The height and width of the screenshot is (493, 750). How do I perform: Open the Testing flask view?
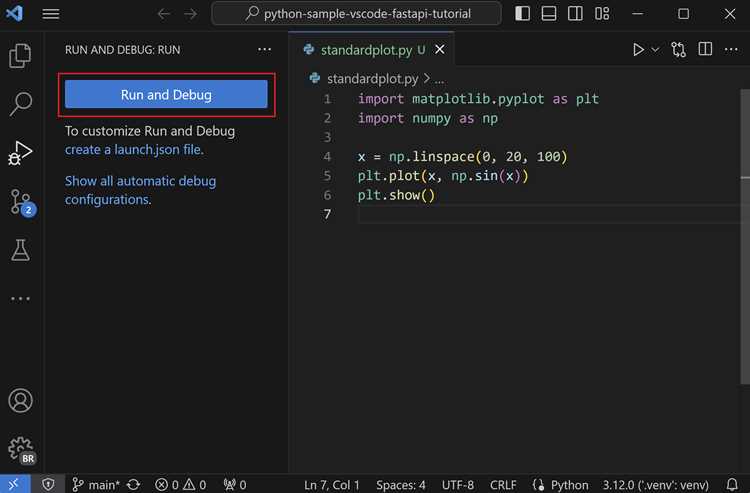coord(20,250)
